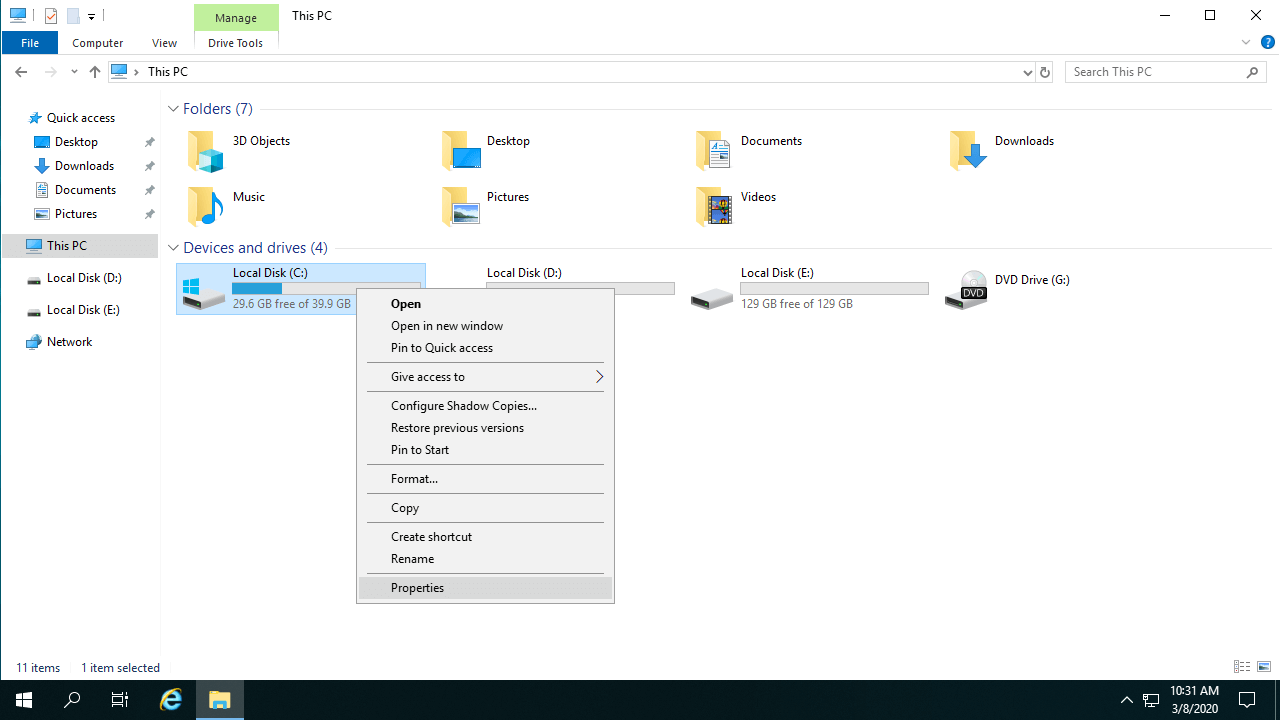
Task: Switch to large icons view in status bar
Action: (x=1264, y=667)
